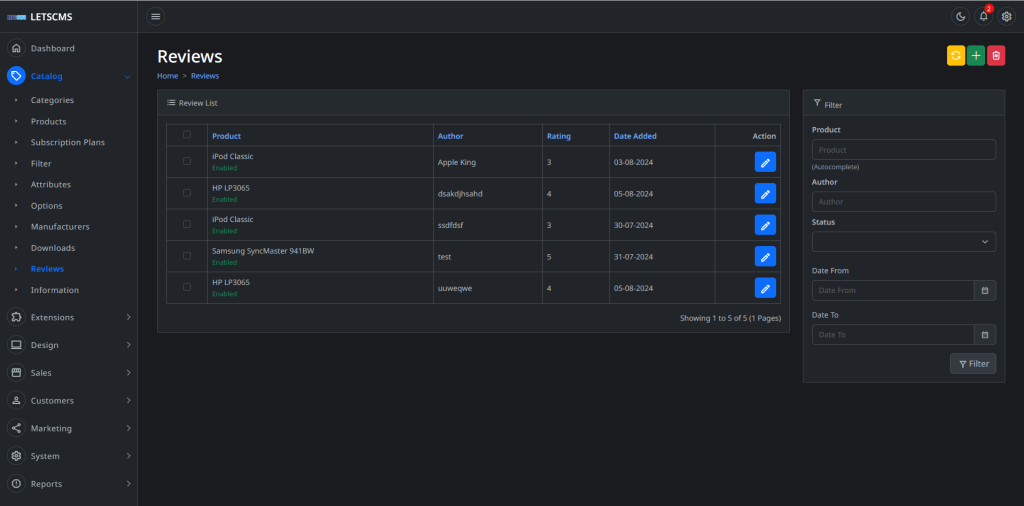Click the Reports exclamation icon
This screenshot has width=1024, height=506.
[16, 484]
